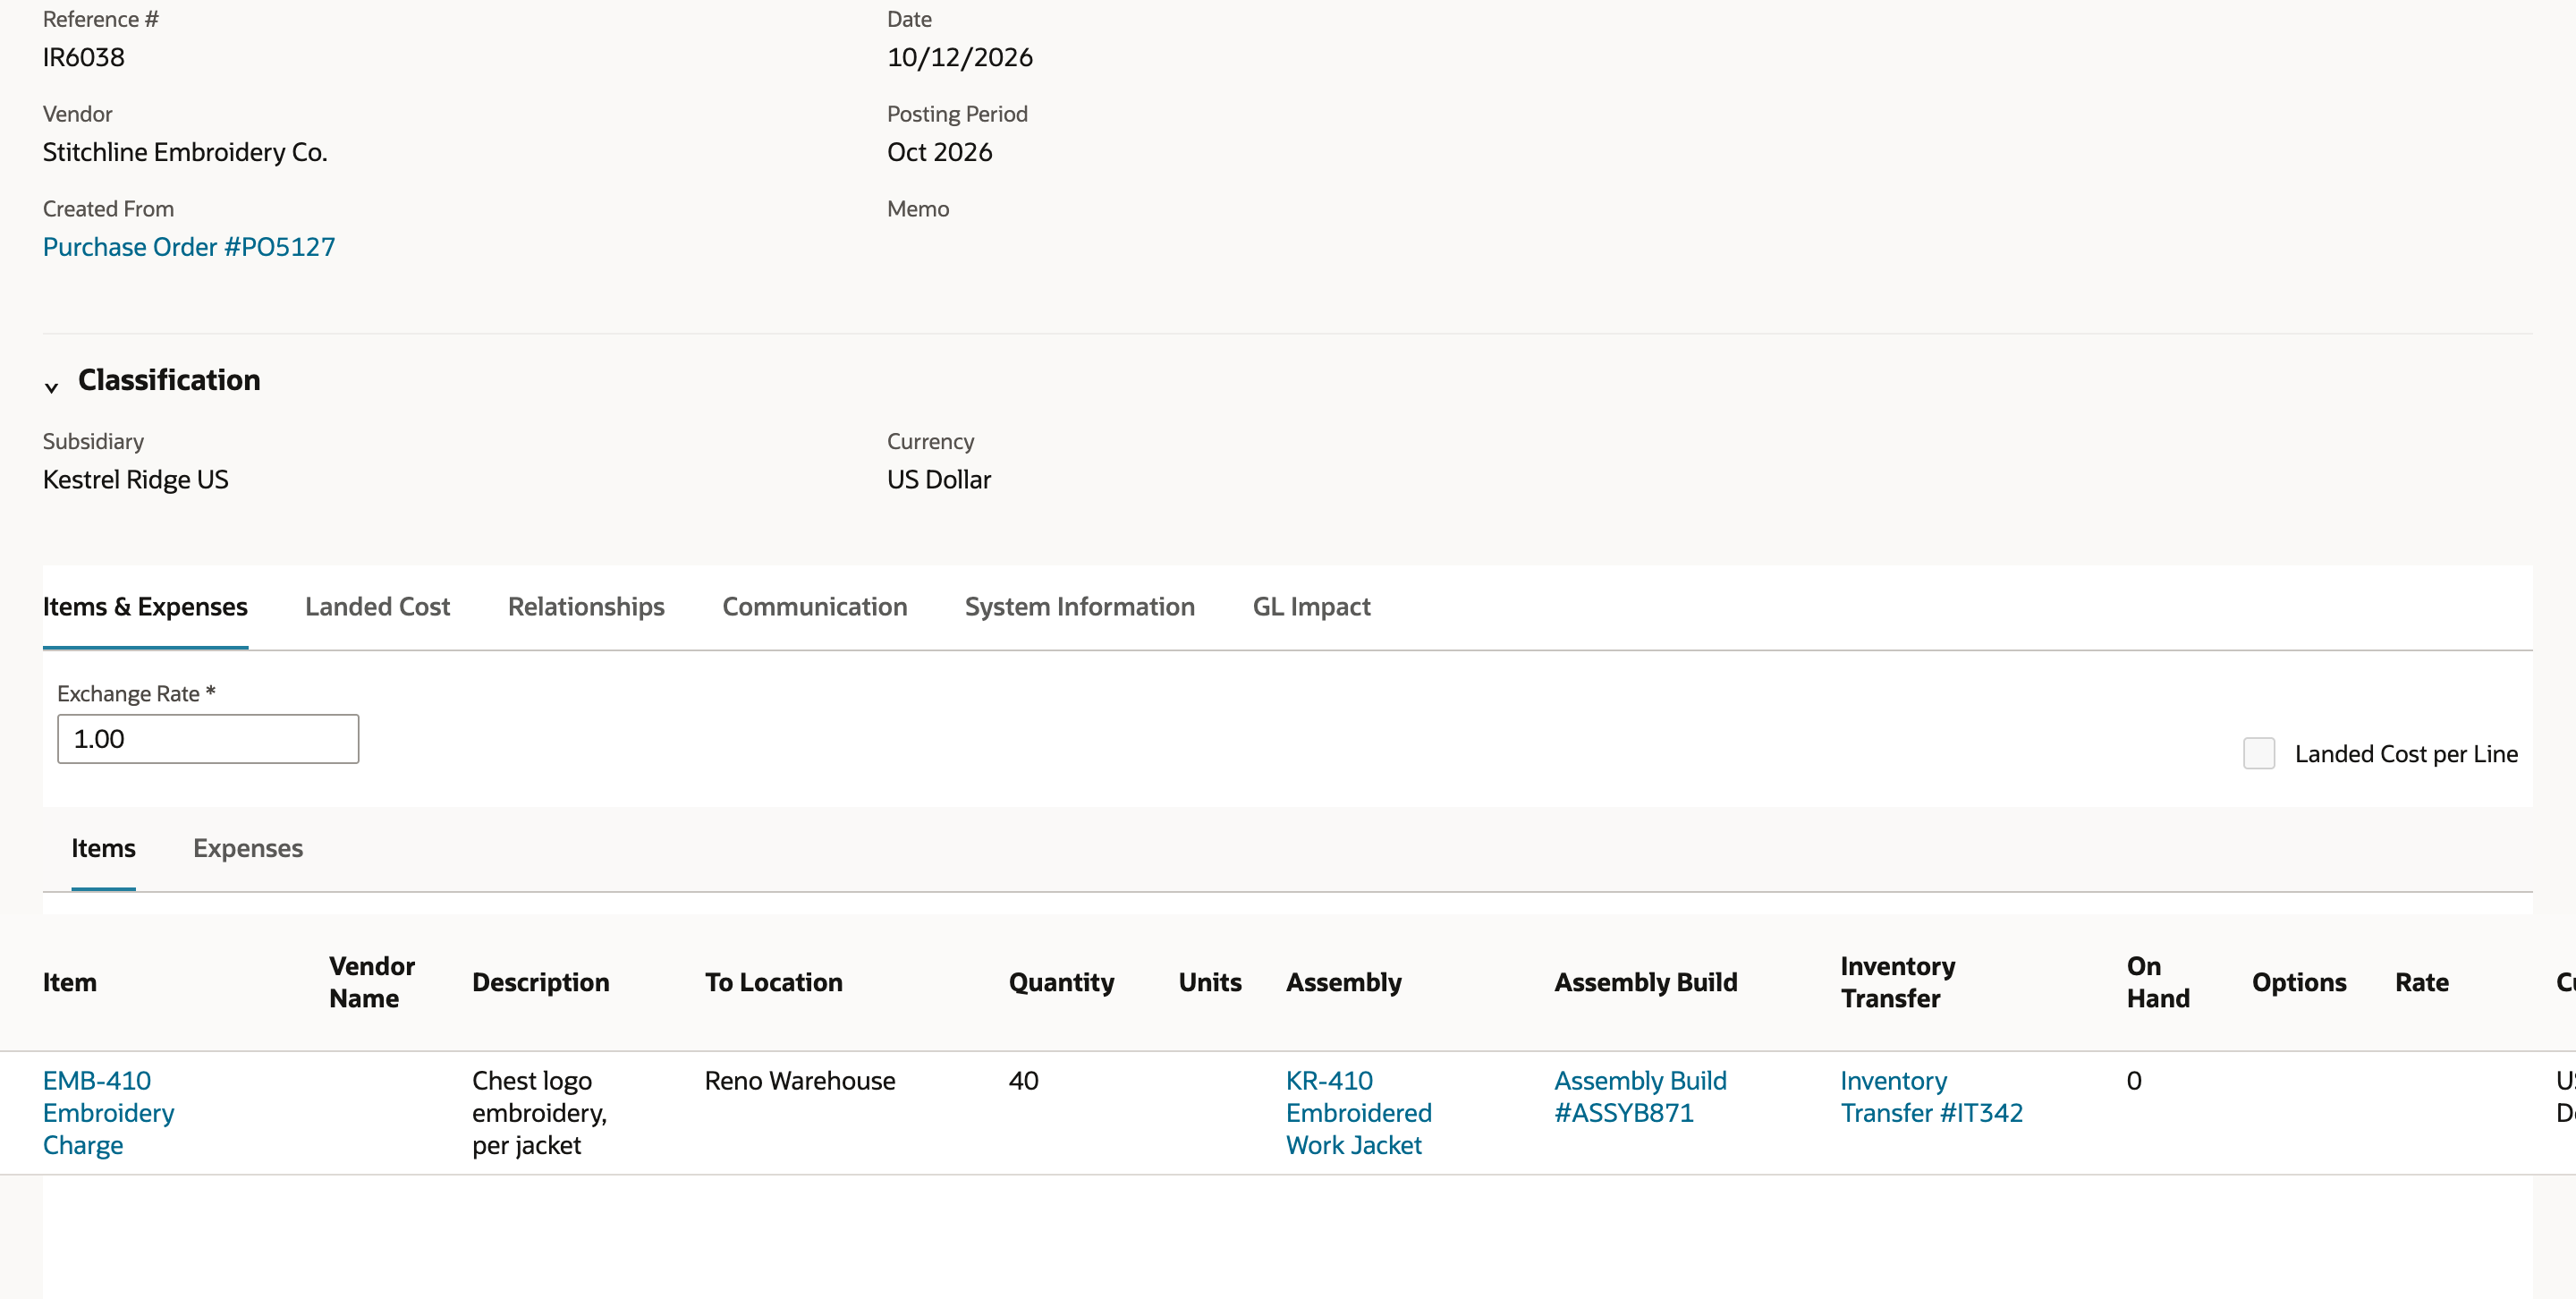Click the Options column header

coord(2298,983)
